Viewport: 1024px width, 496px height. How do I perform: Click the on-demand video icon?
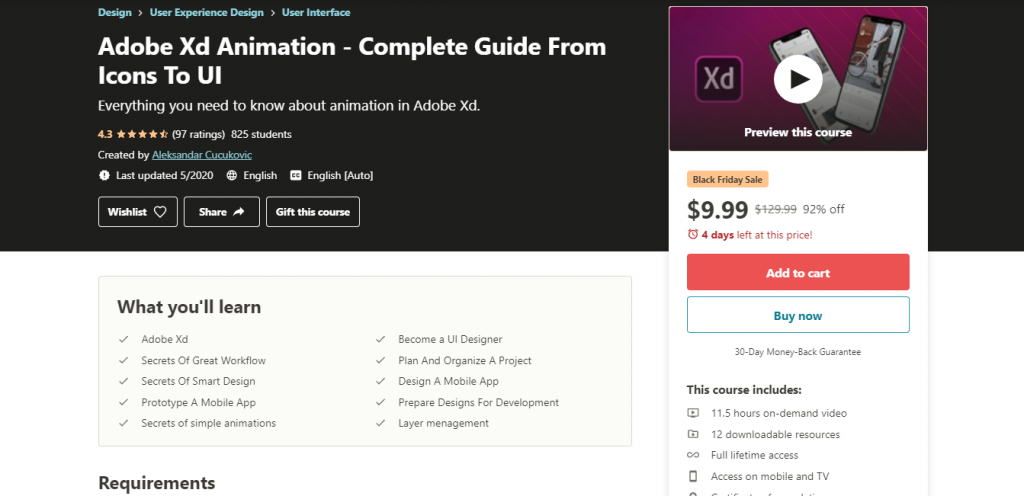(693, 413)
